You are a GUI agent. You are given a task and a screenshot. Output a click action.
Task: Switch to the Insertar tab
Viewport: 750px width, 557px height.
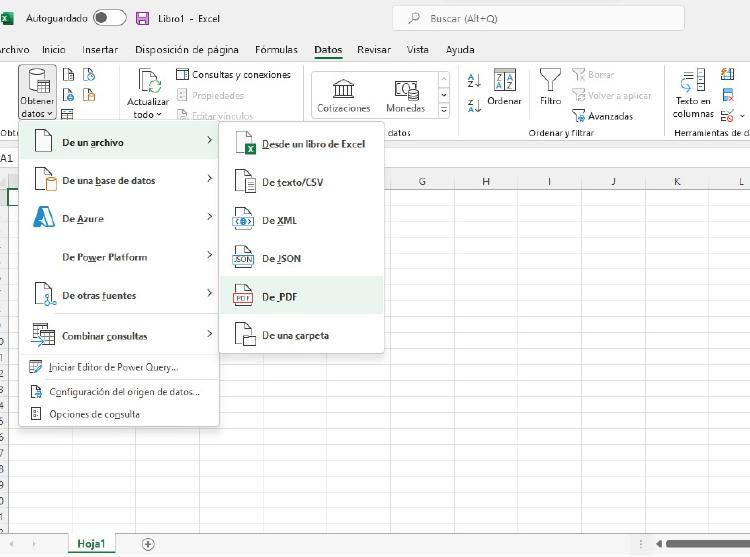point(100,50)
